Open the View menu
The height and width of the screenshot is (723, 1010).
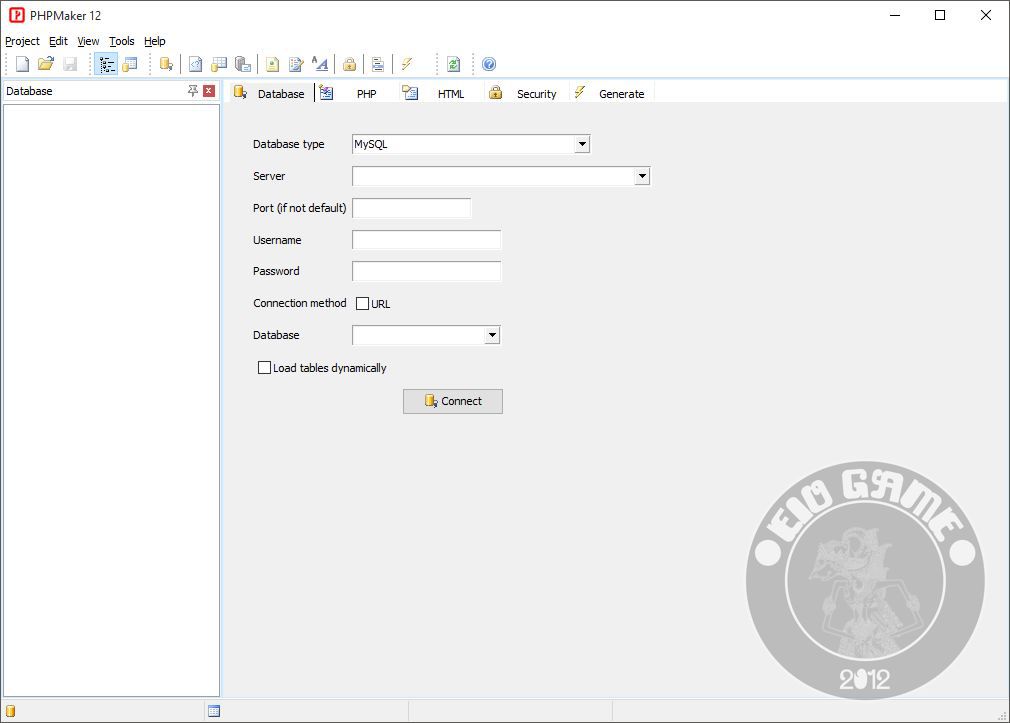pyautogui.click(x=88, y=41)
